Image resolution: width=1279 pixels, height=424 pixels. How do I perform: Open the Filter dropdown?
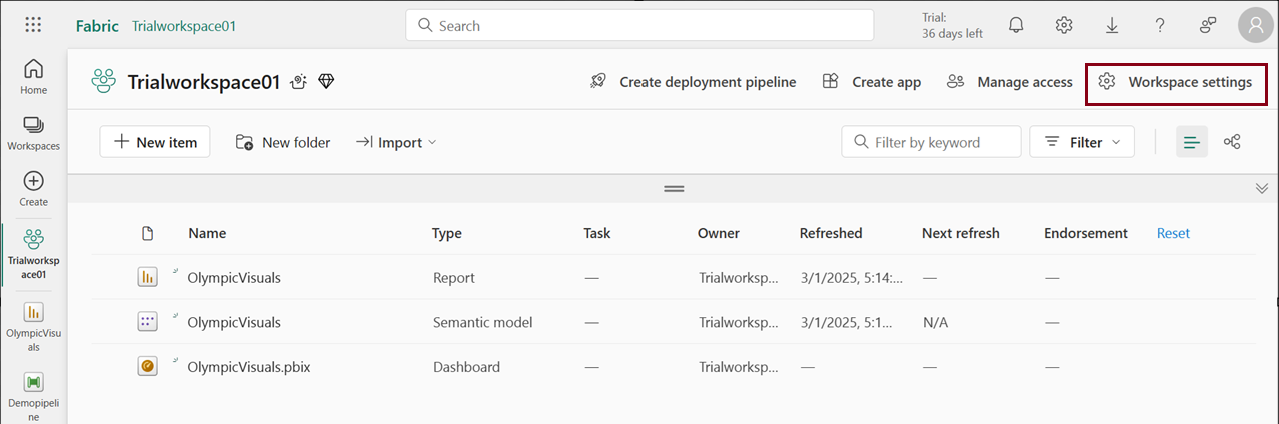pyautogui.click(x=1082, y=142)
